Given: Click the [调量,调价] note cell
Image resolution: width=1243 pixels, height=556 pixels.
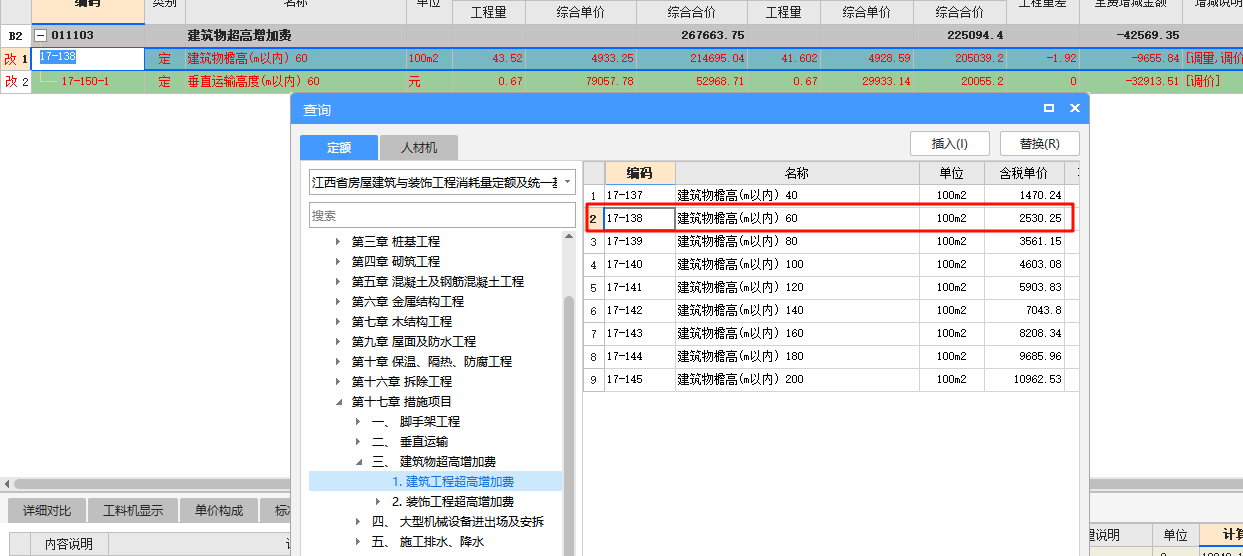Looking at the screenshot, I should [x=1213, y=59].
